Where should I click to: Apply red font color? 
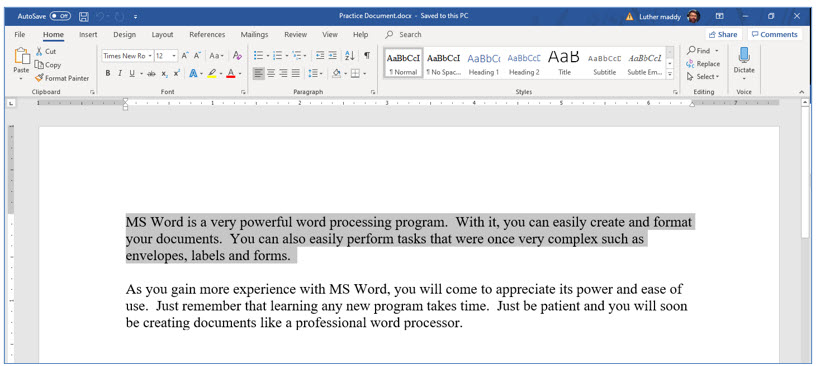231,74
